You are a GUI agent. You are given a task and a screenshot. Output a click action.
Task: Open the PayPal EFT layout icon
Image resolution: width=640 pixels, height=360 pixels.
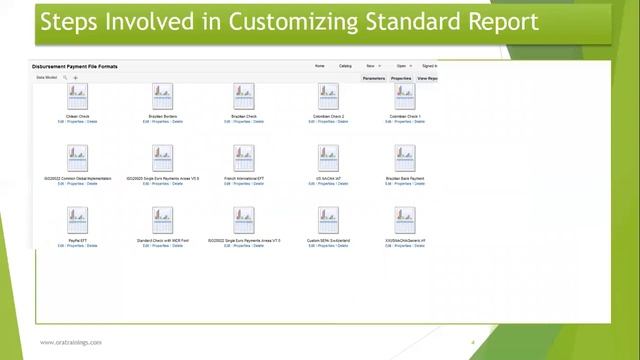(78, 220)
